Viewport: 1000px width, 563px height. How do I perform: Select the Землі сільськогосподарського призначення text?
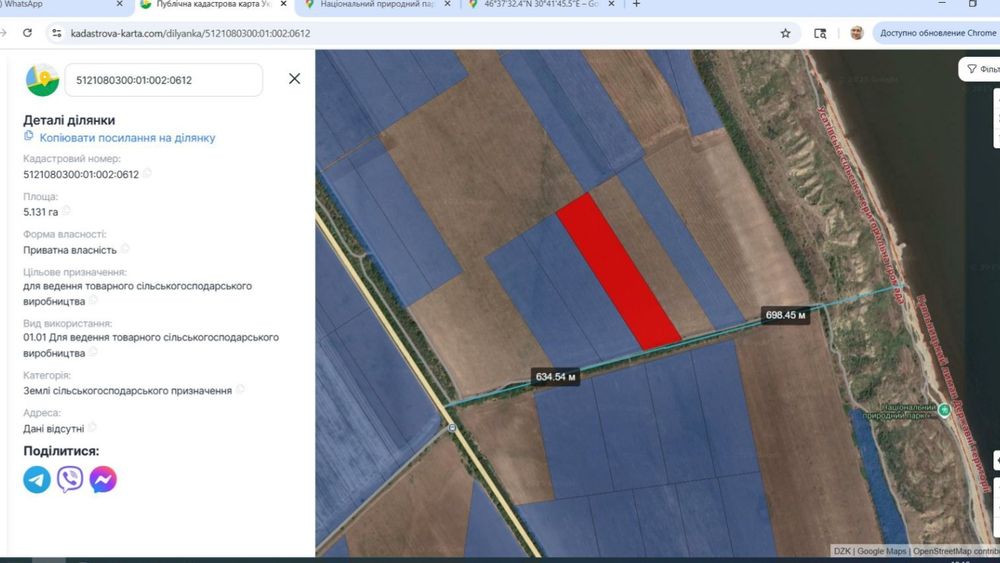(128, 390)
